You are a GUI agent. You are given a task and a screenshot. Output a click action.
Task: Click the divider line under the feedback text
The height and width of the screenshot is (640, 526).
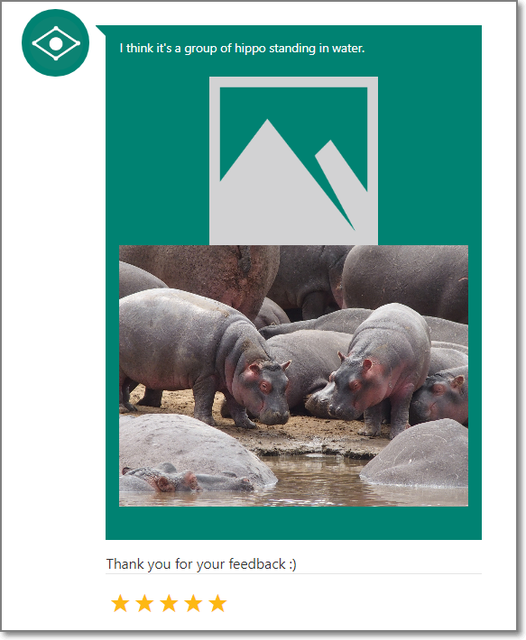pyautogui.click(x=293, y=573)
